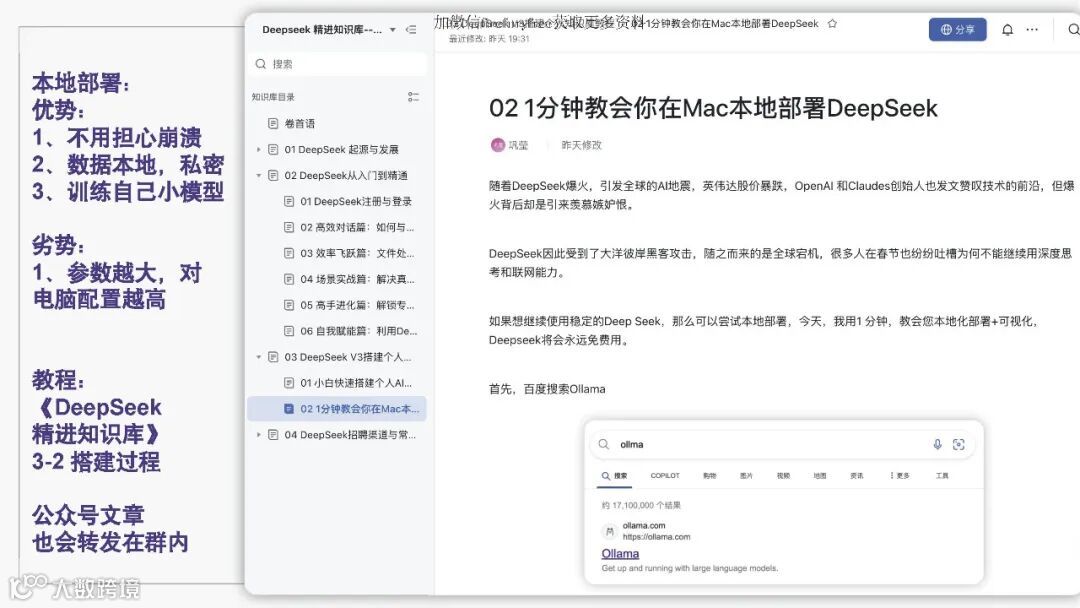This screenshot has height=608, width=1080.
Task: Click the search field in the sidebar
Action: pos(337,64)
